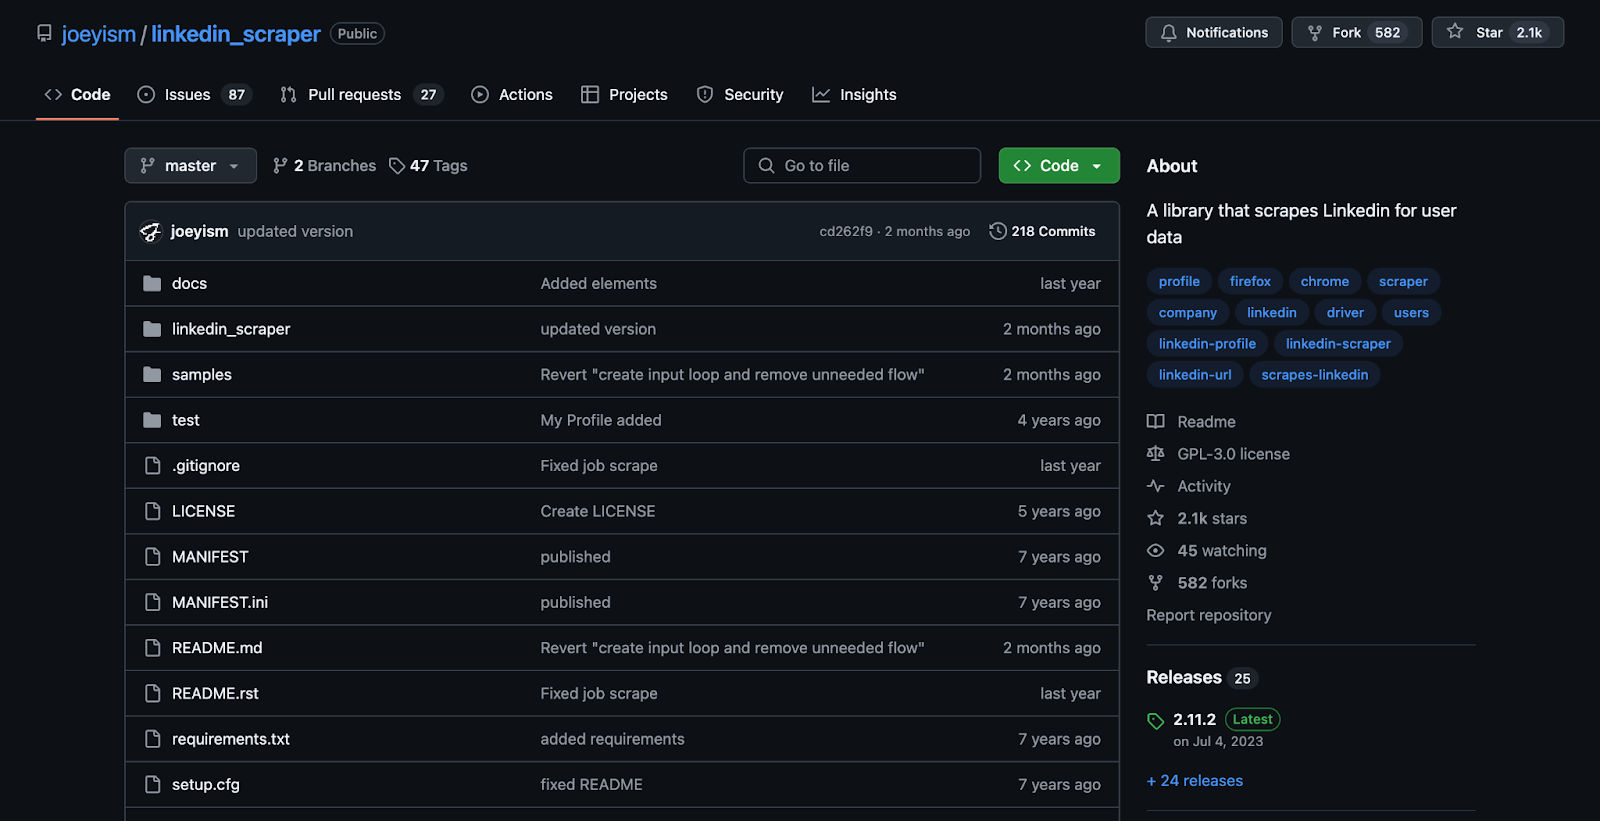Open the linkedin_scraper repository title link

point(236,34)
